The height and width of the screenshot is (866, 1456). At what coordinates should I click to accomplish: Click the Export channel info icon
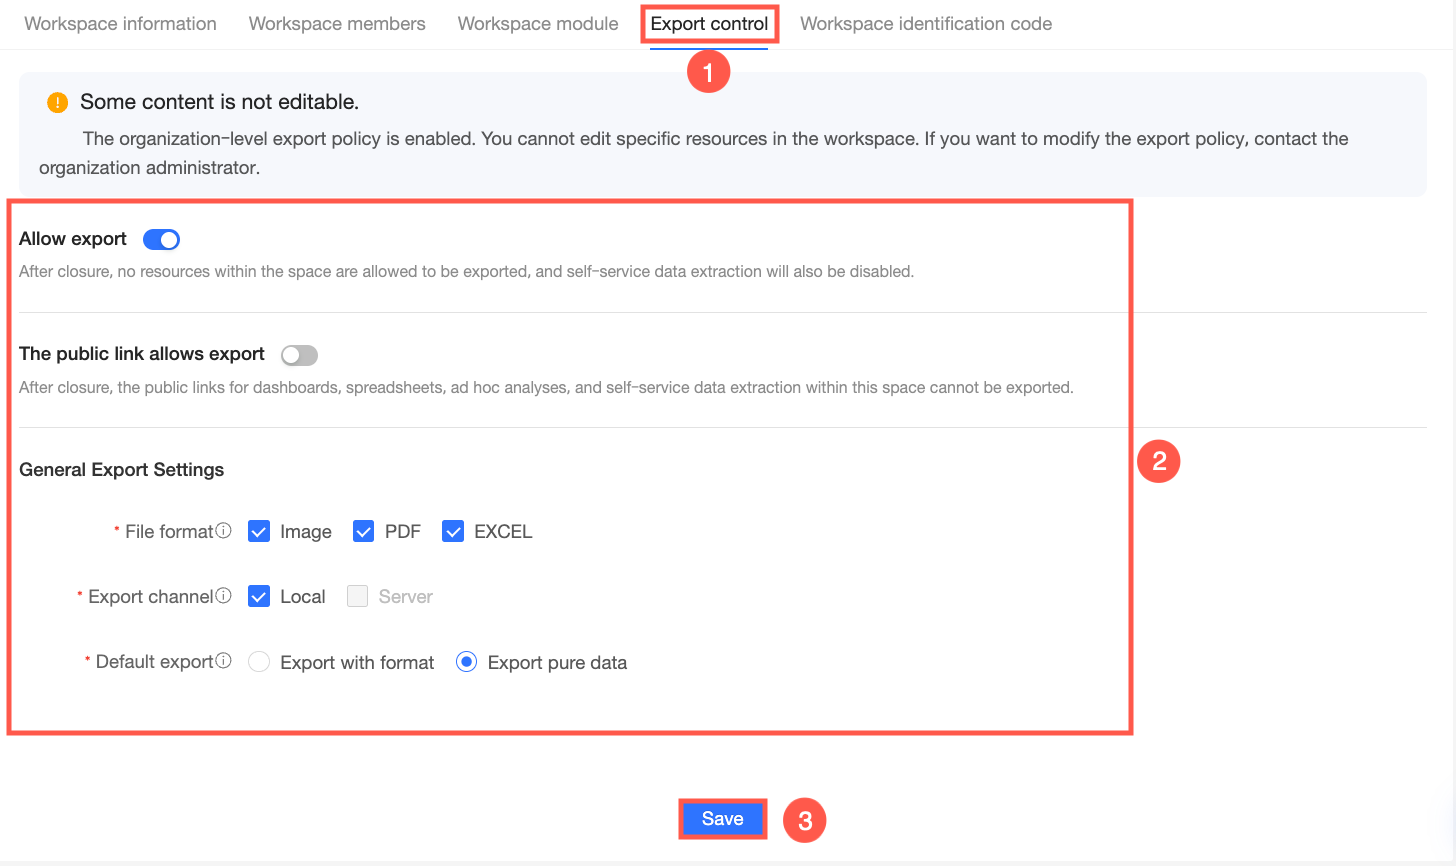[224, 596]
